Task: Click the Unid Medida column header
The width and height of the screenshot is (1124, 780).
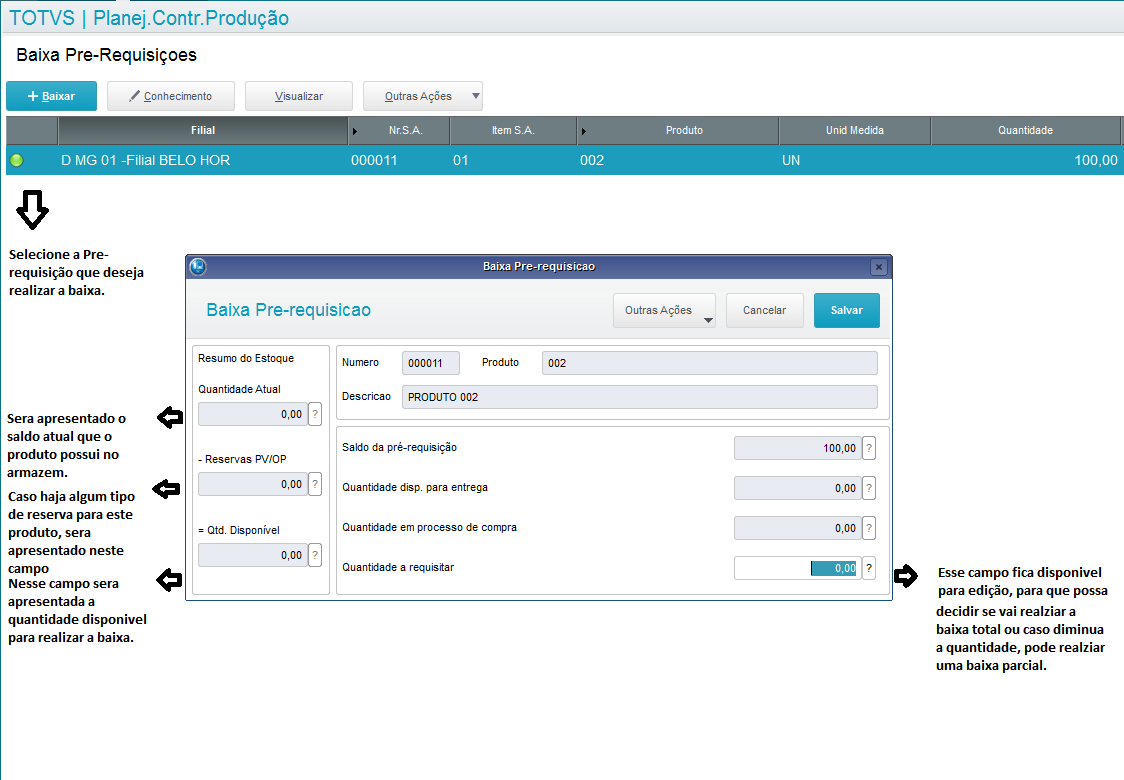Action: [854, 130]
